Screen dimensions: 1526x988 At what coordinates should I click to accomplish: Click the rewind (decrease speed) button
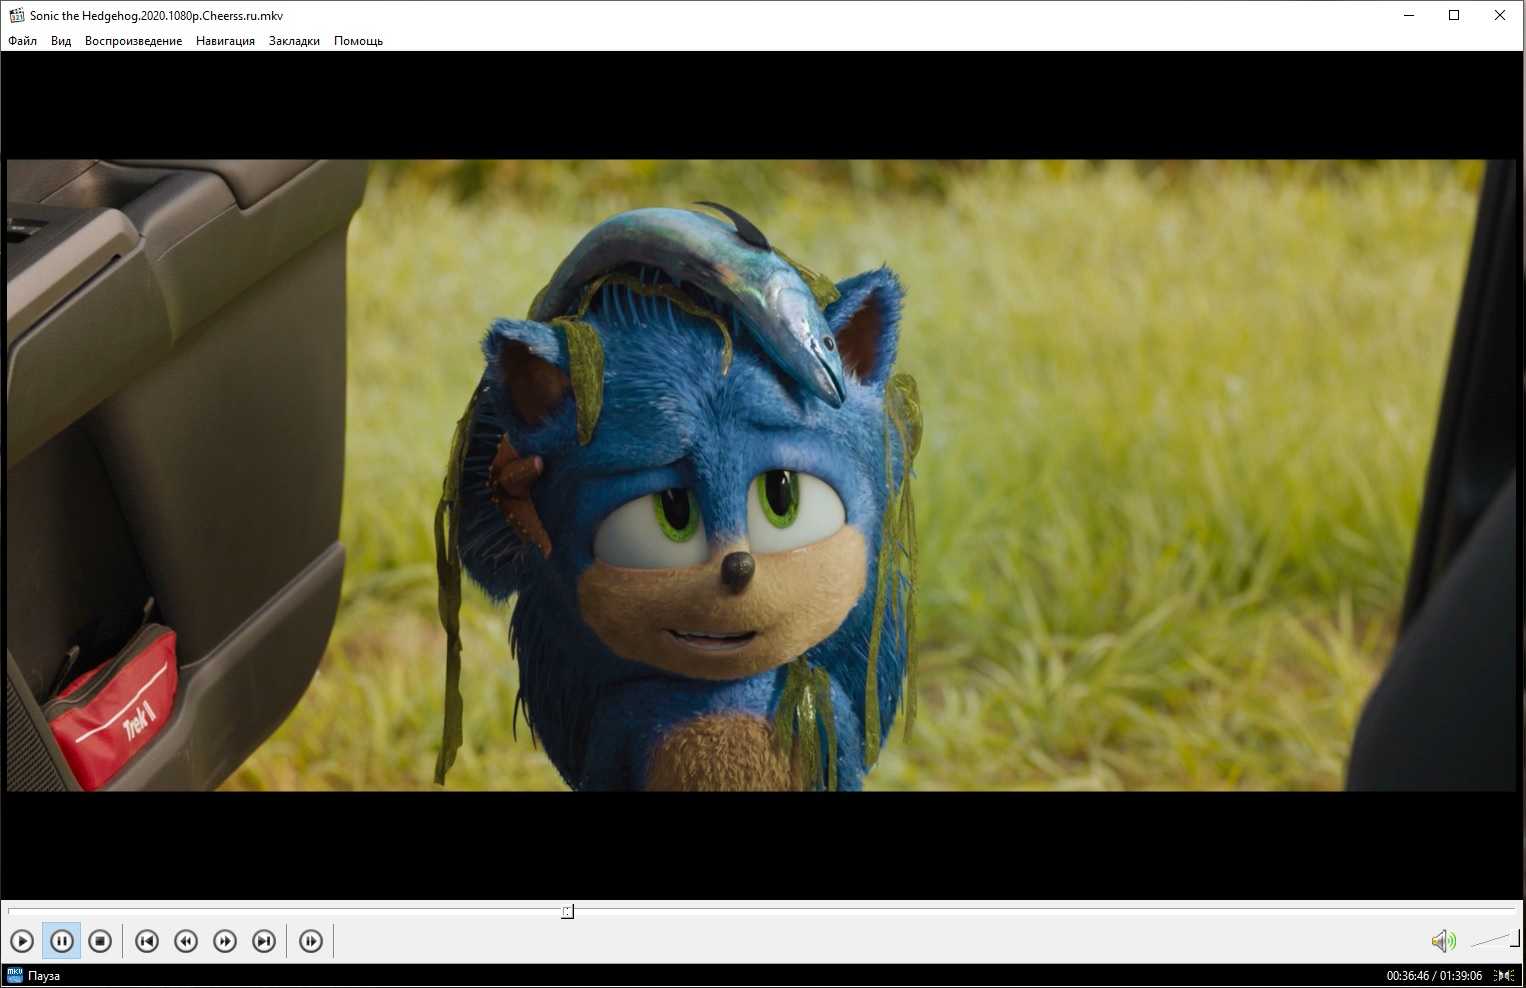coord(186,941)
